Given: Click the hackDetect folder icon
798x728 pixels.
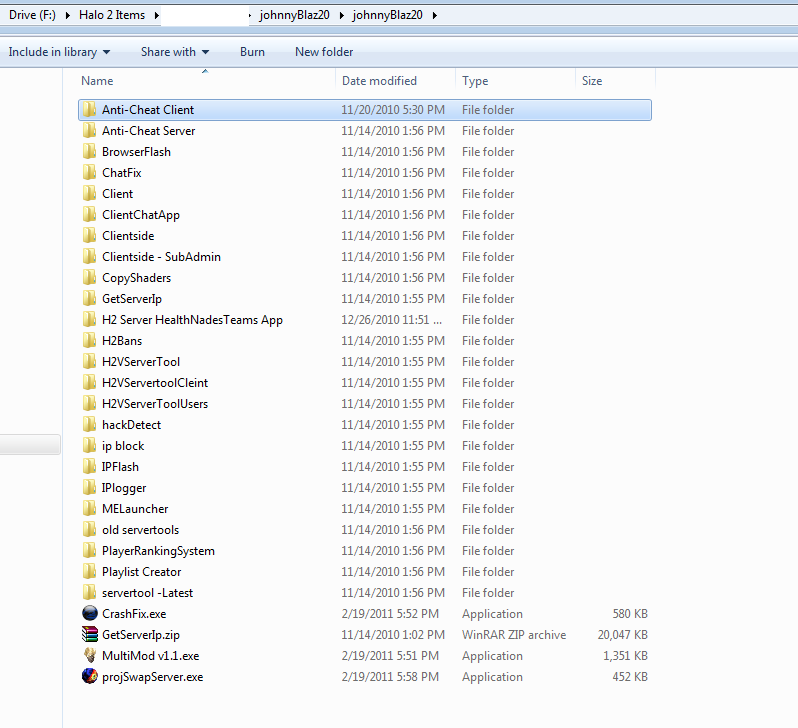Looking at the screenshot, I should point(90,425).
